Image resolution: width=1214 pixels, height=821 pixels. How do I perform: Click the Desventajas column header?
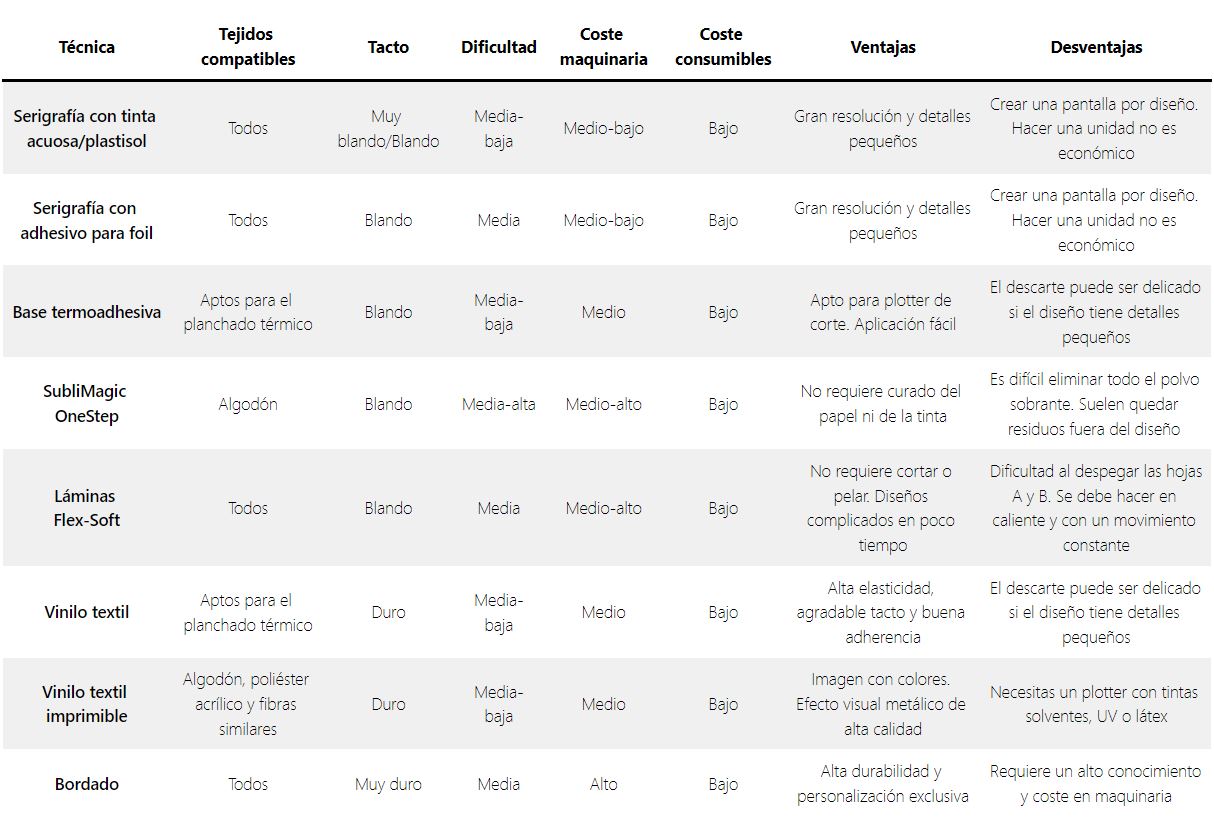(x=1096, y=47)
